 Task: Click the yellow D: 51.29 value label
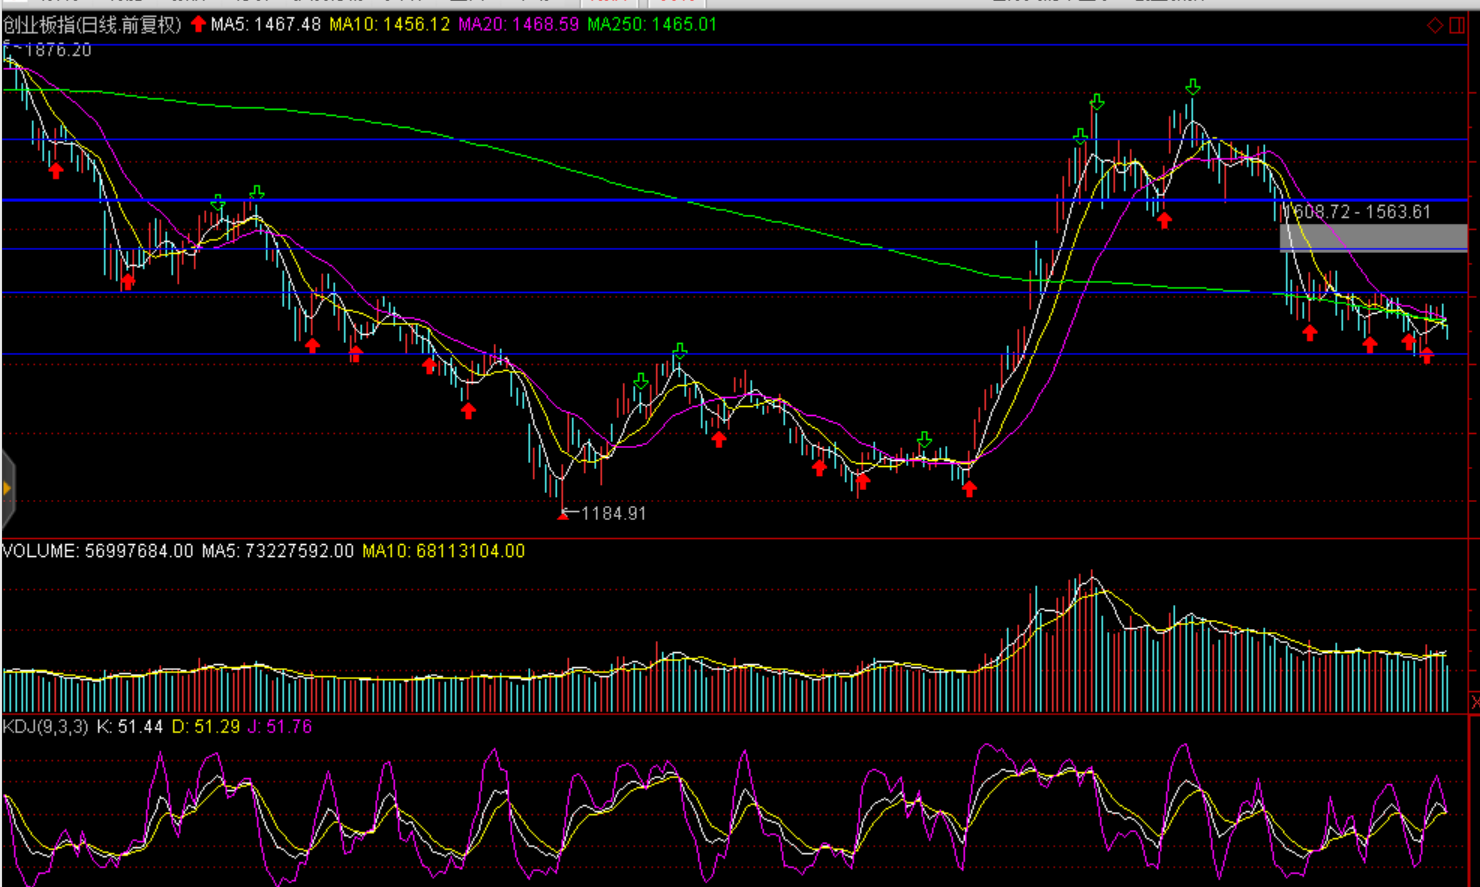tap(206, 727)
